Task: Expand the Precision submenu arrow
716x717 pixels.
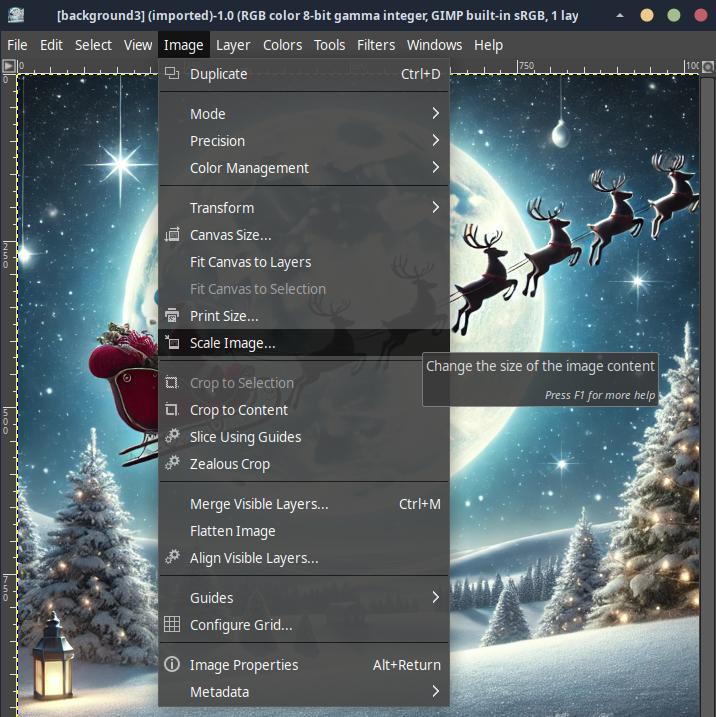Action: pyautogui.click(x=436, y=140)
